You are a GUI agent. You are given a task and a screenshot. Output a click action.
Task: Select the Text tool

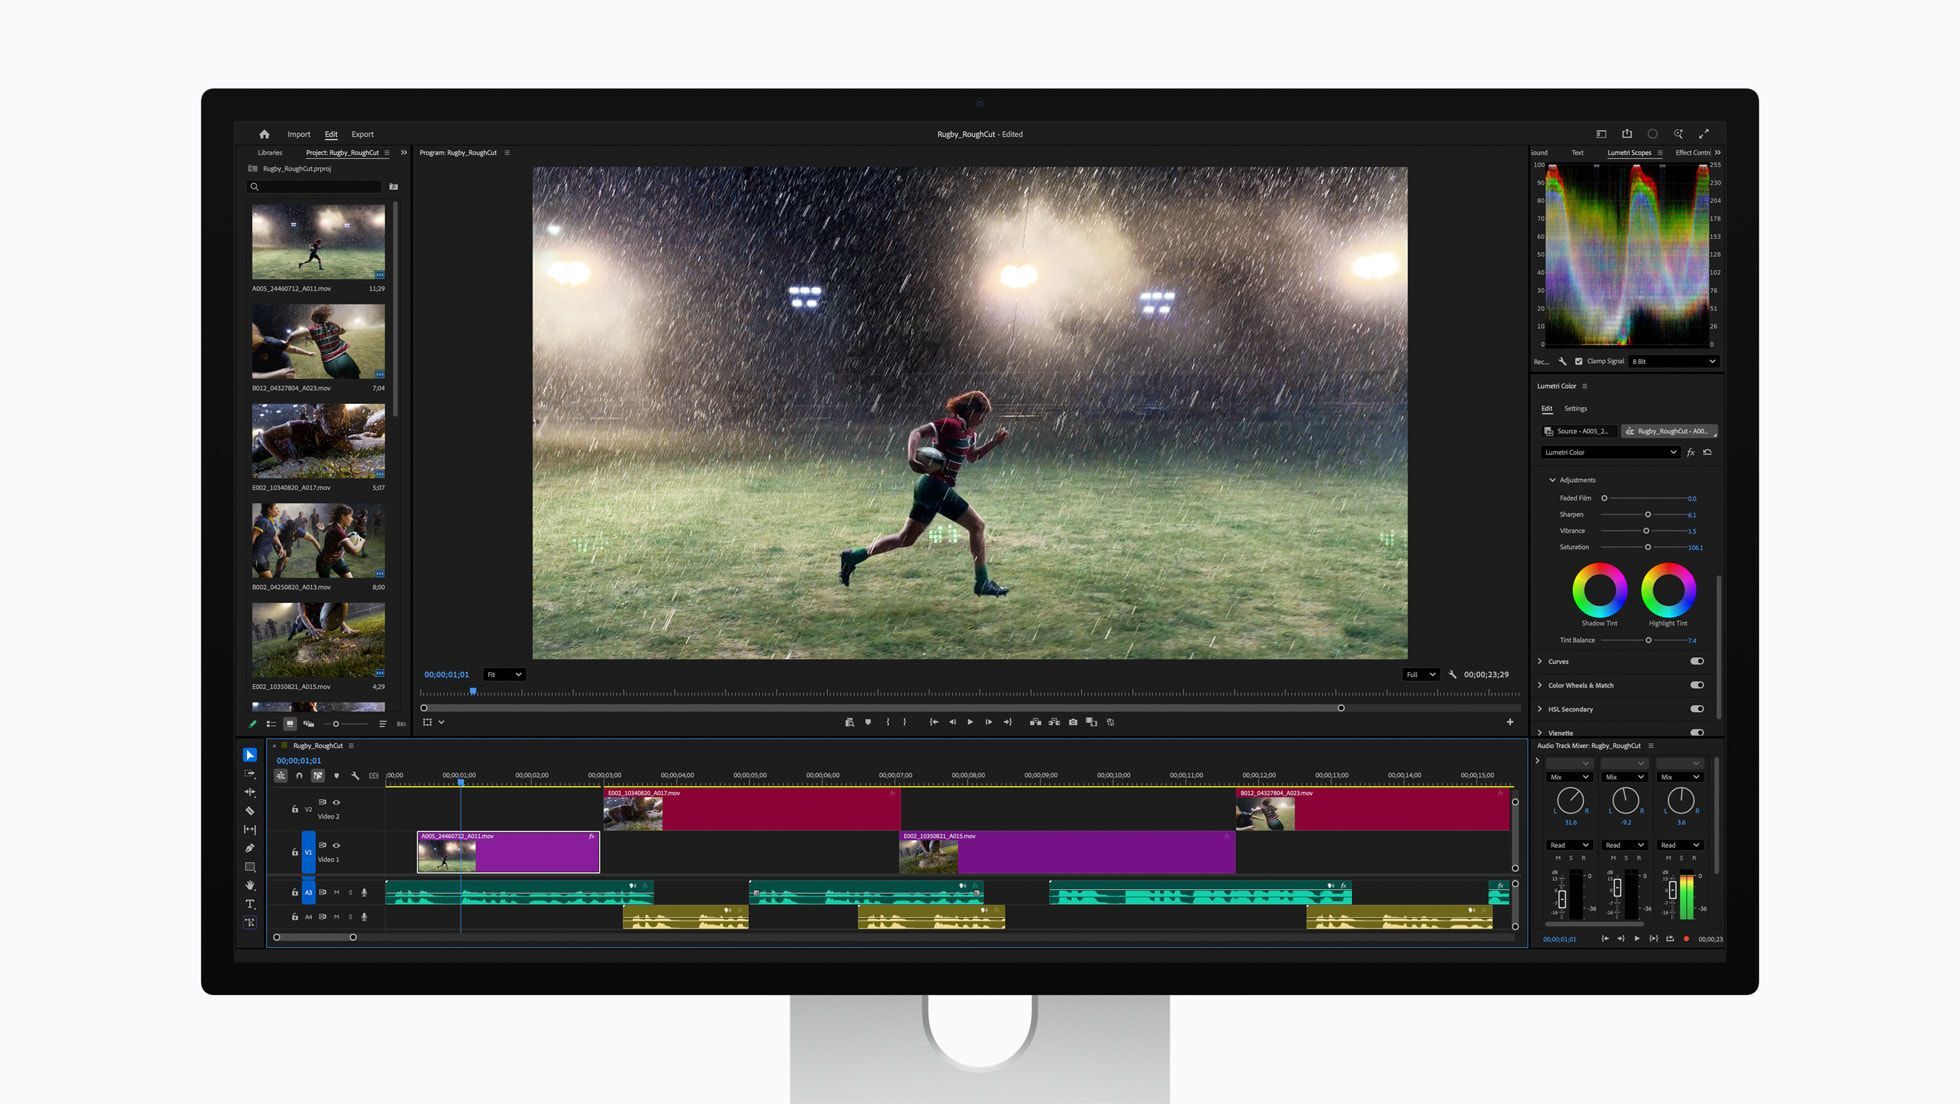pyautogui.click(x=250, y=903)
